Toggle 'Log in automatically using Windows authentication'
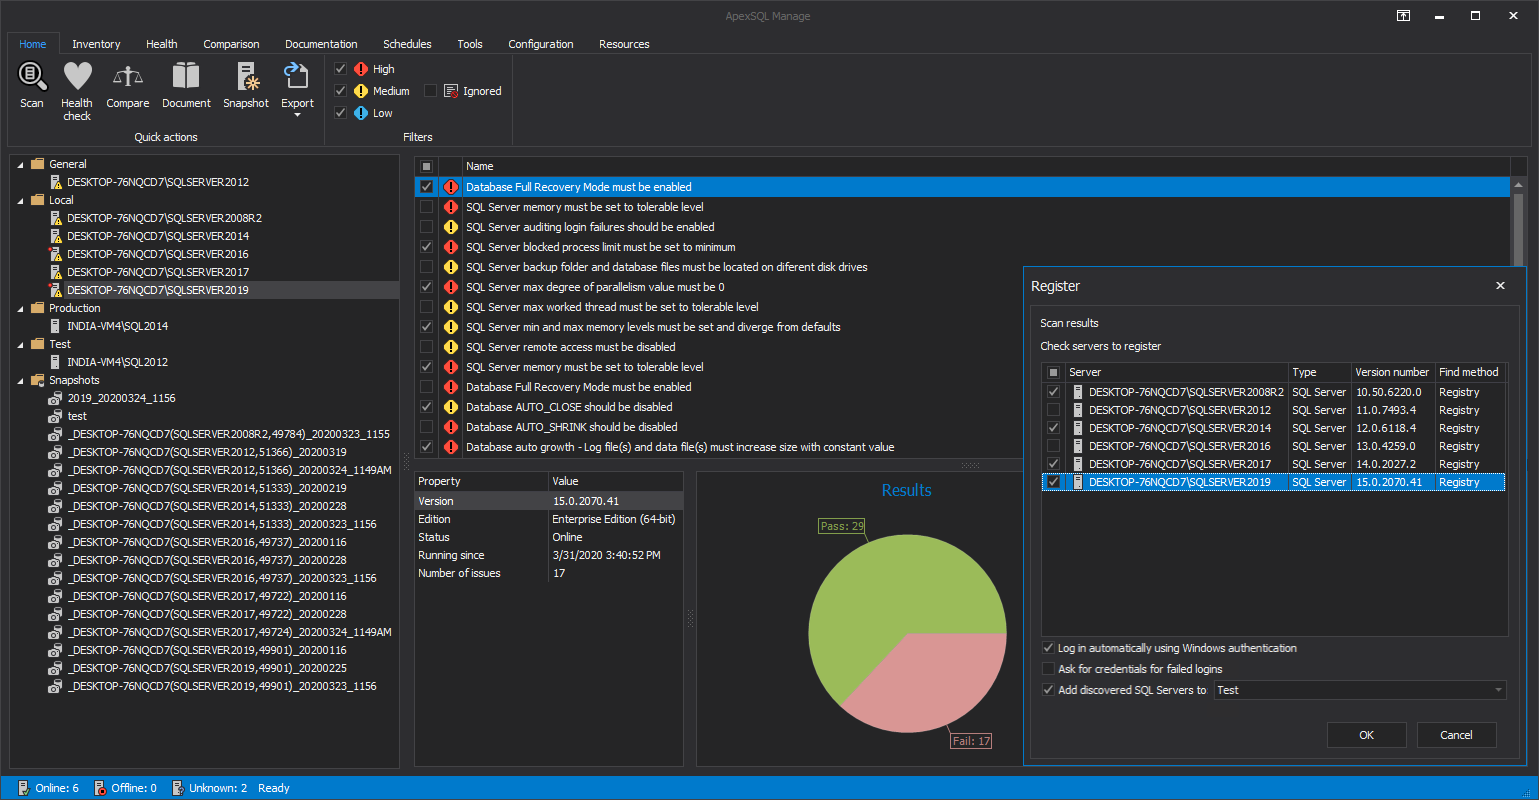 [1048, 648]
